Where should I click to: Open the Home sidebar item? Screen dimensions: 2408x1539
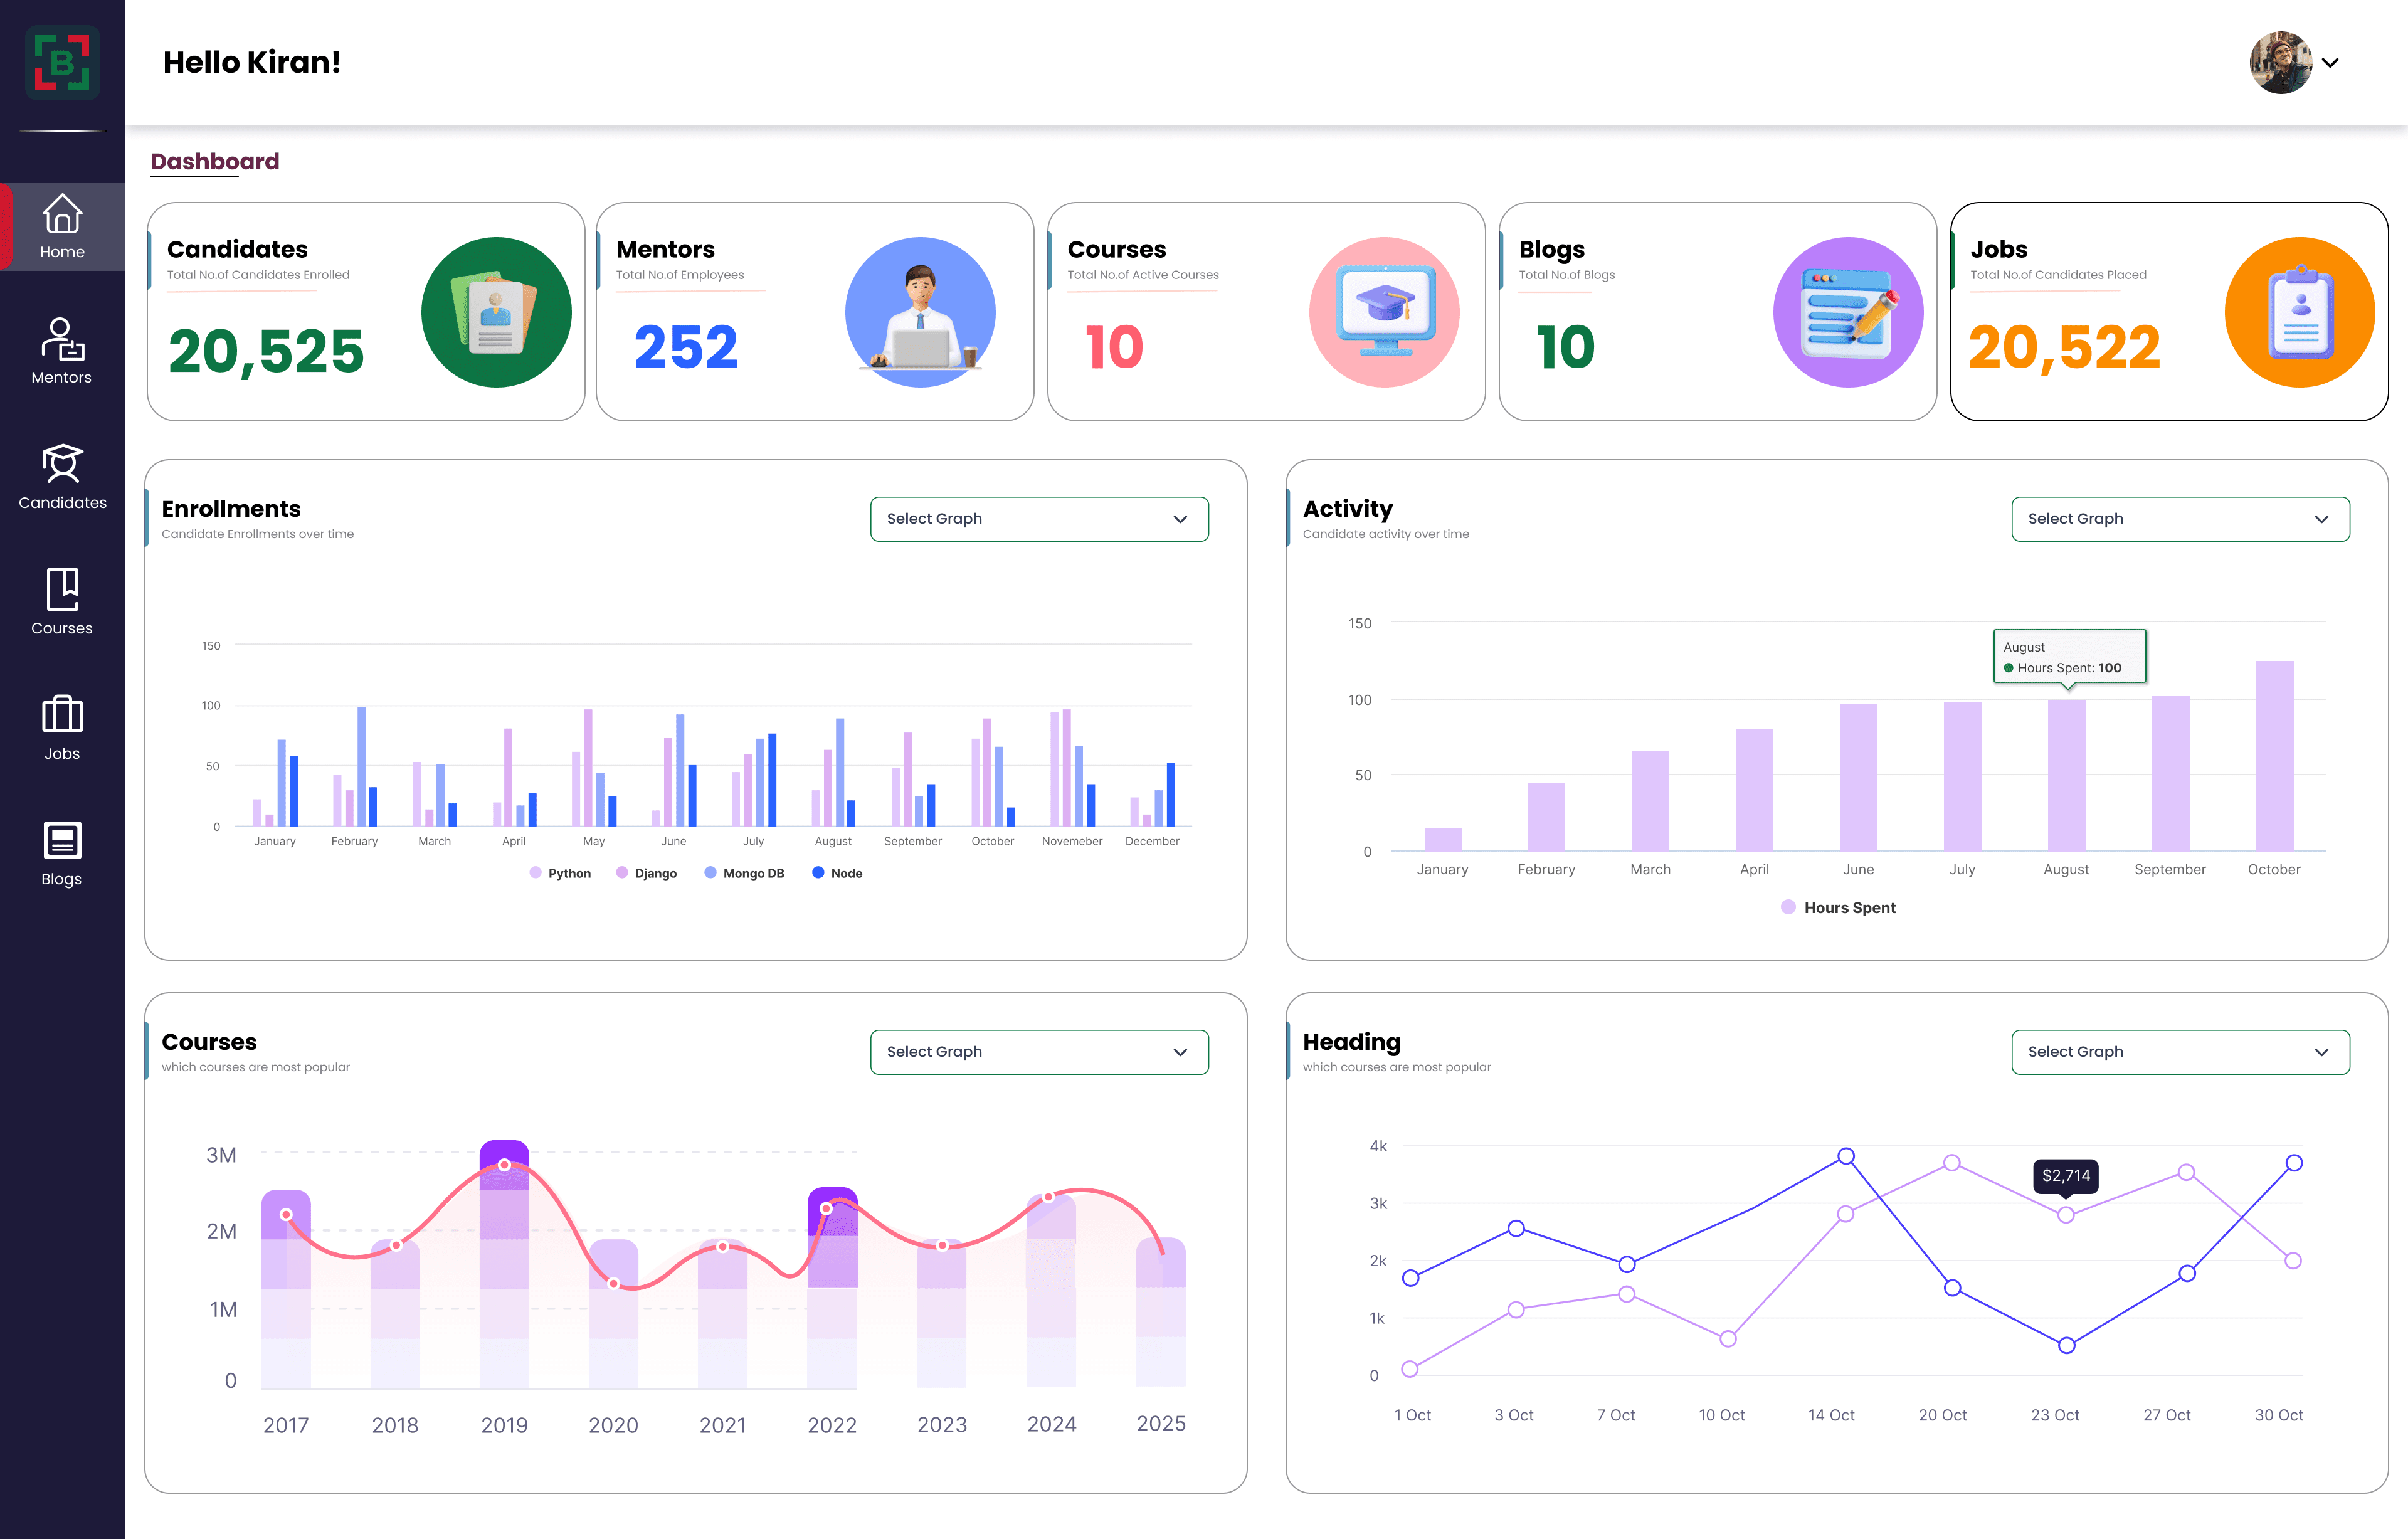point(62,227)
